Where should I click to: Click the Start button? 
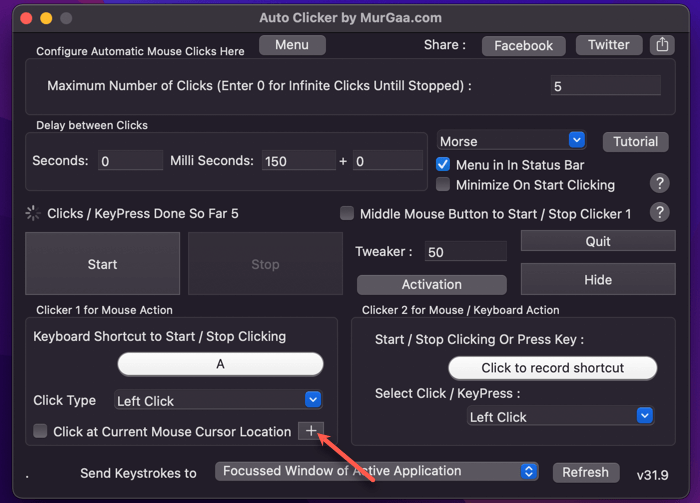(x=103, y=263)
